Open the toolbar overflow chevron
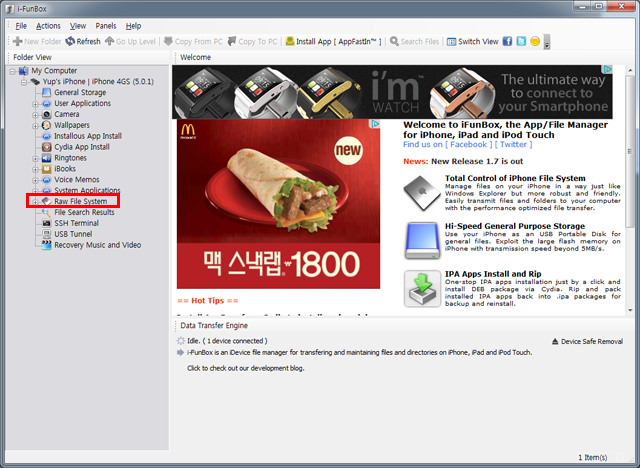Image resolution: width=640 pixels, height=468 pixels. coord(547,42)
